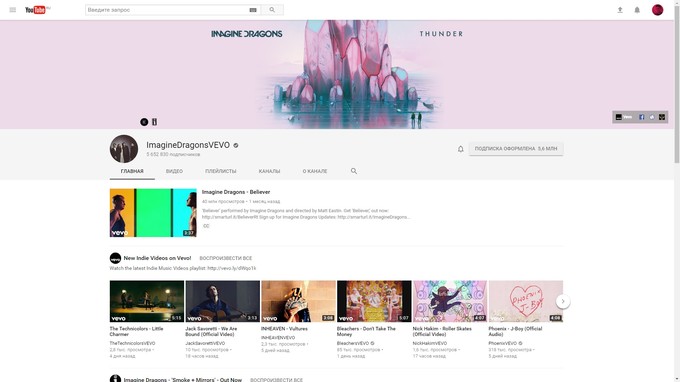The width and height of the screenshot is (680, 382).
Task: Click the verified checkmark next to the channel name
Action: click(236, 145)
